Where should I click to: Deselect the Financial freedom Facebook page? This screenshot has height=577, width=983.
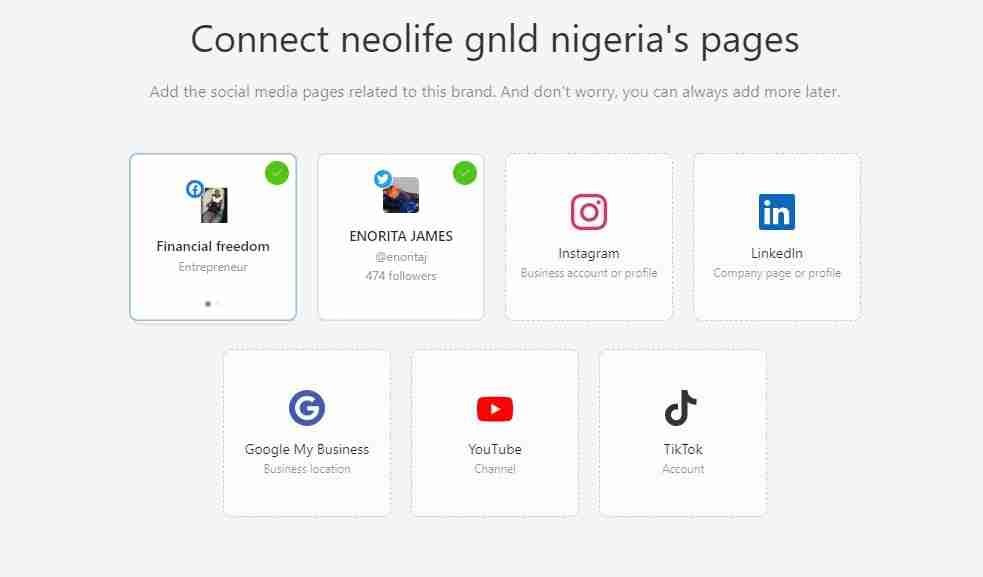click(213, 237)
